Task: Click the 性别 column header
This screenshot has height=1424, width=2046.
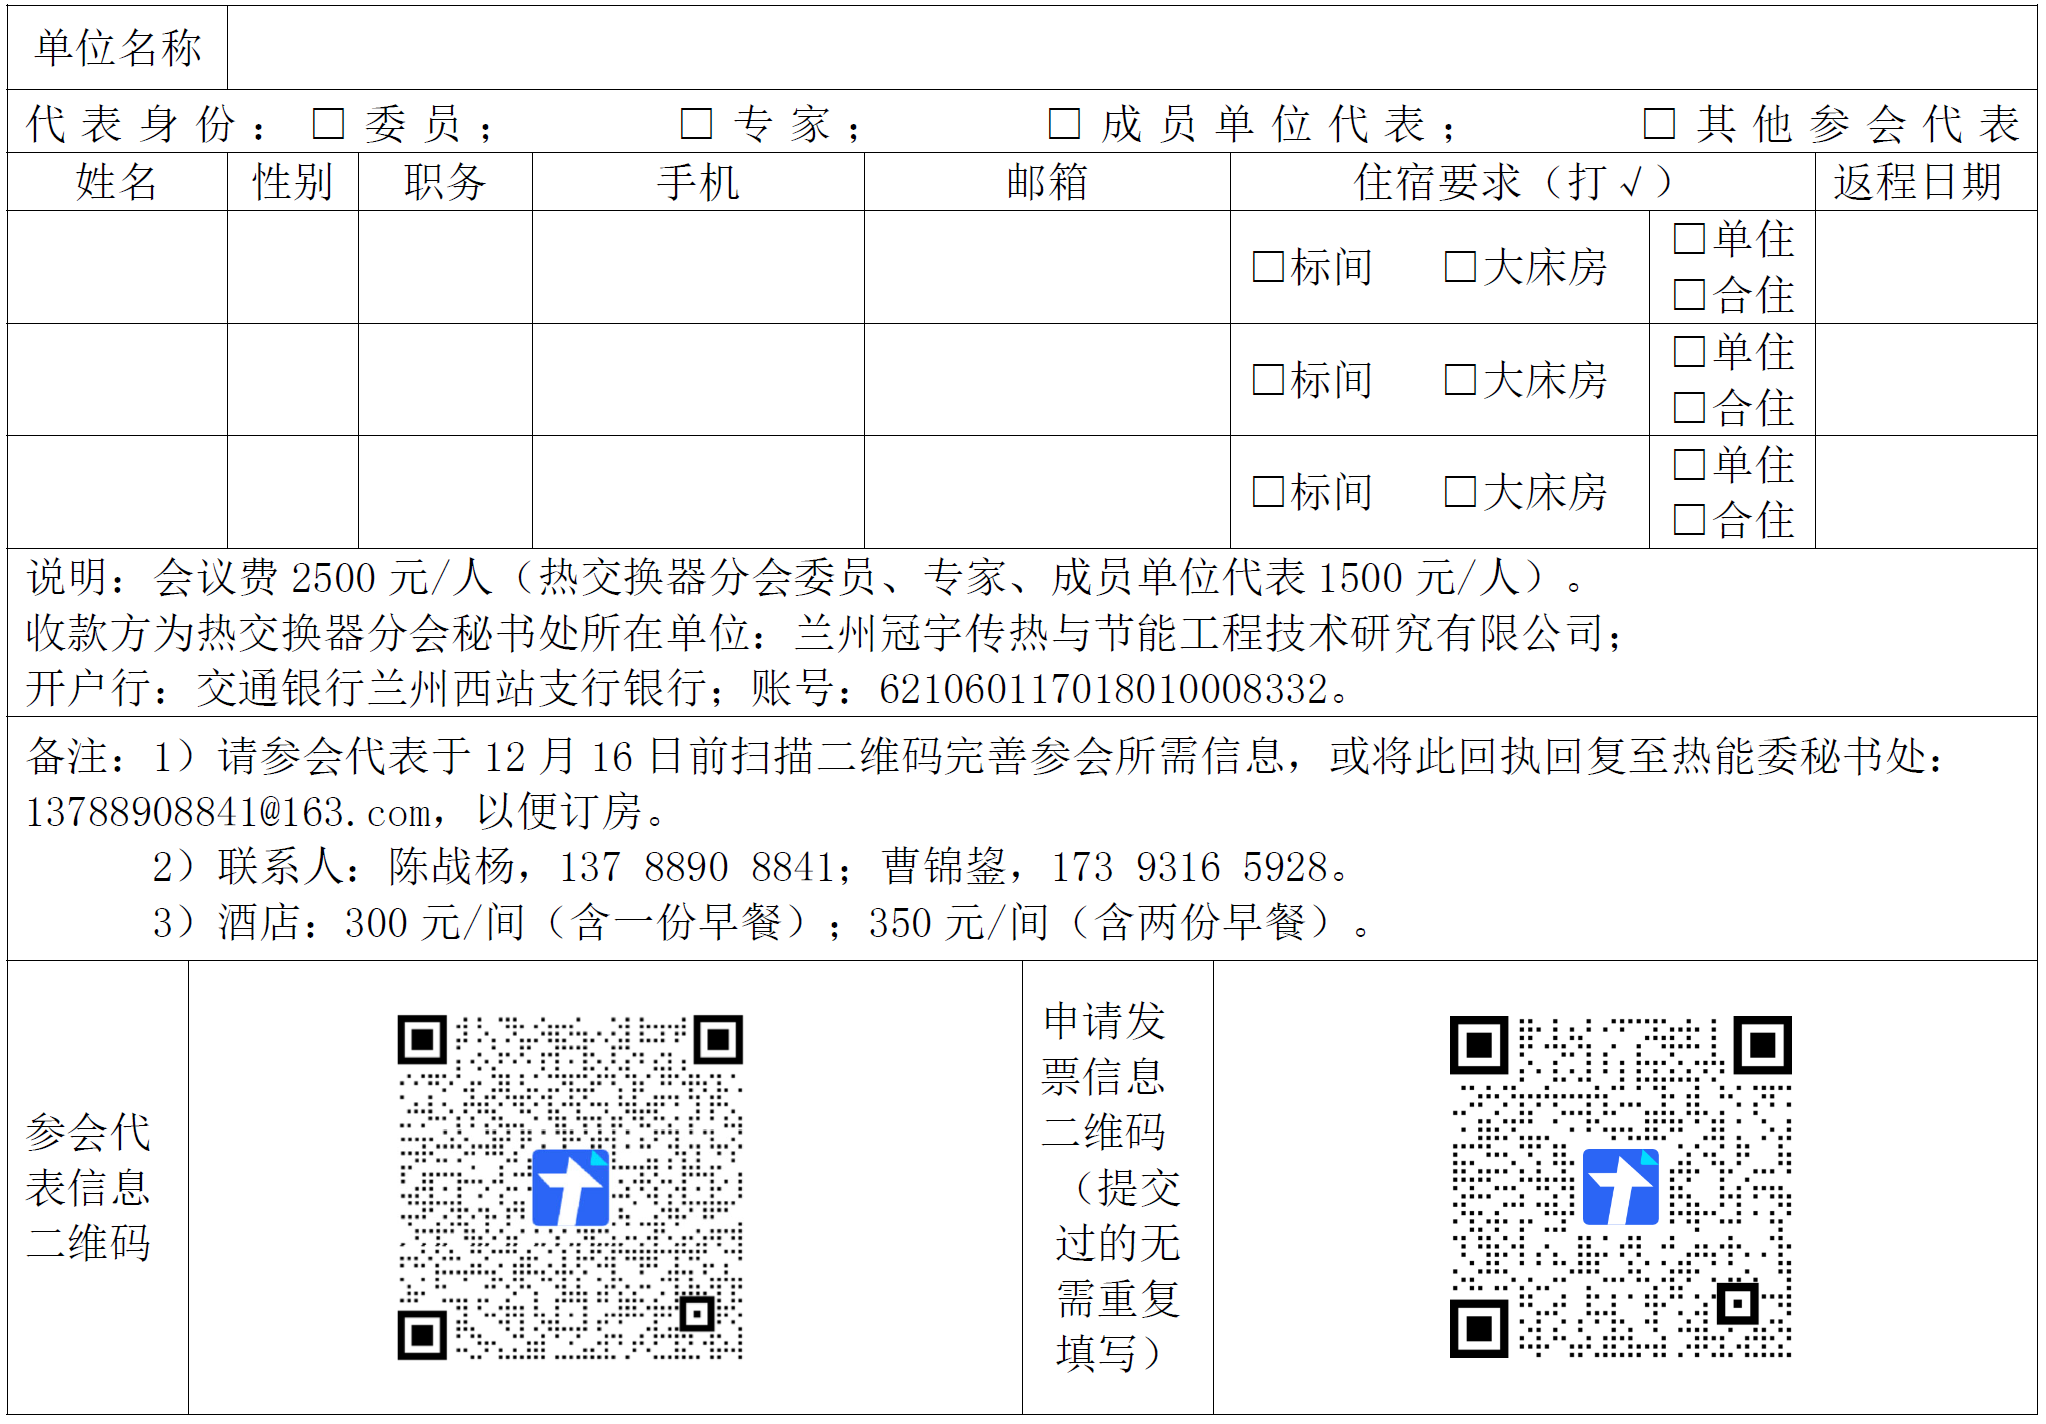Action: 293,182
